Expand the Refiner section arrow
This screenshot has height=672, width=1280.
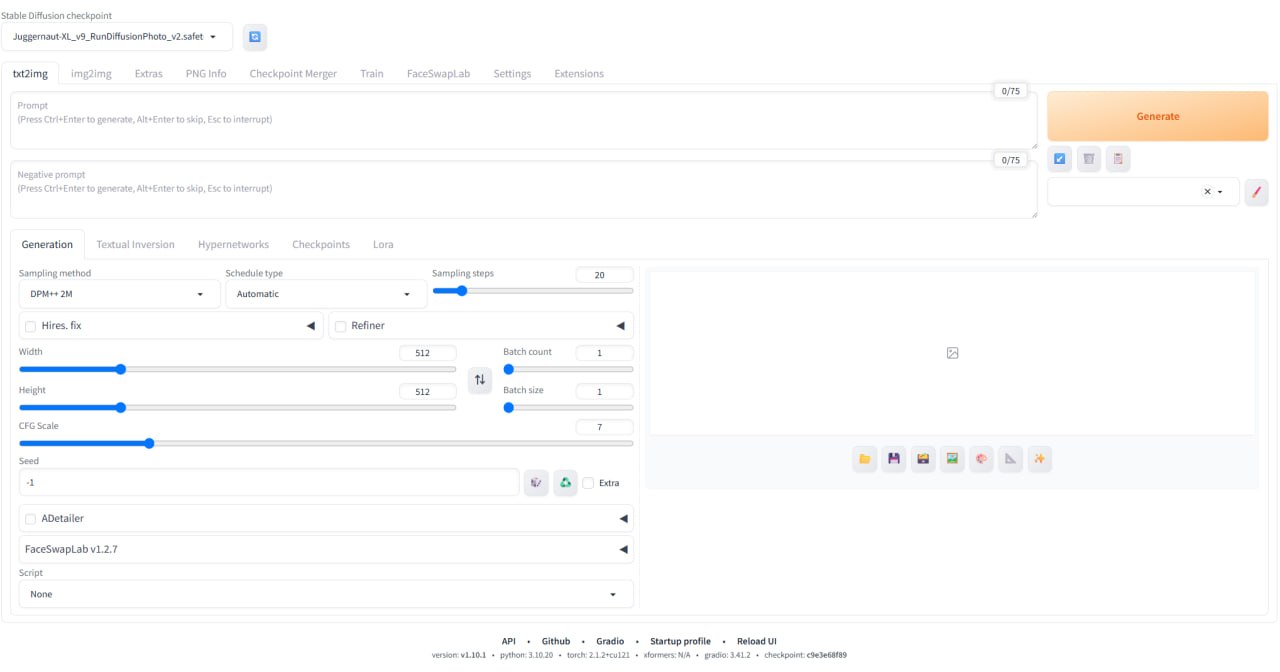point(620,326)
